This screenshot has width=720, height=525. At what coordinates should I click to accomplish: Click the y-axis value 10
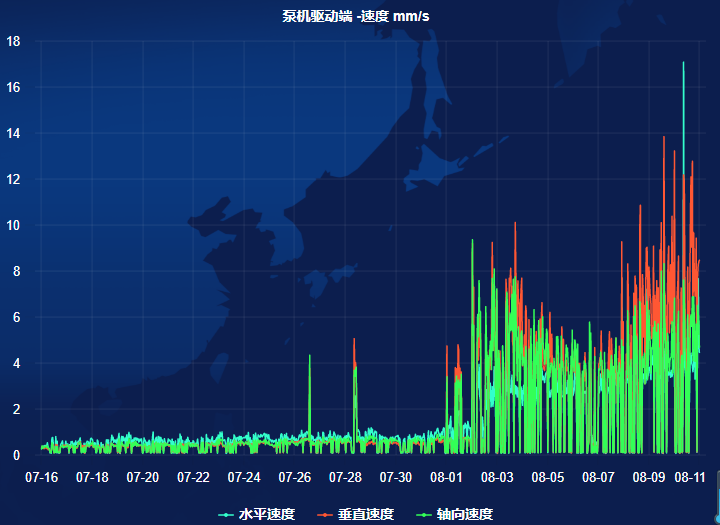13,225
